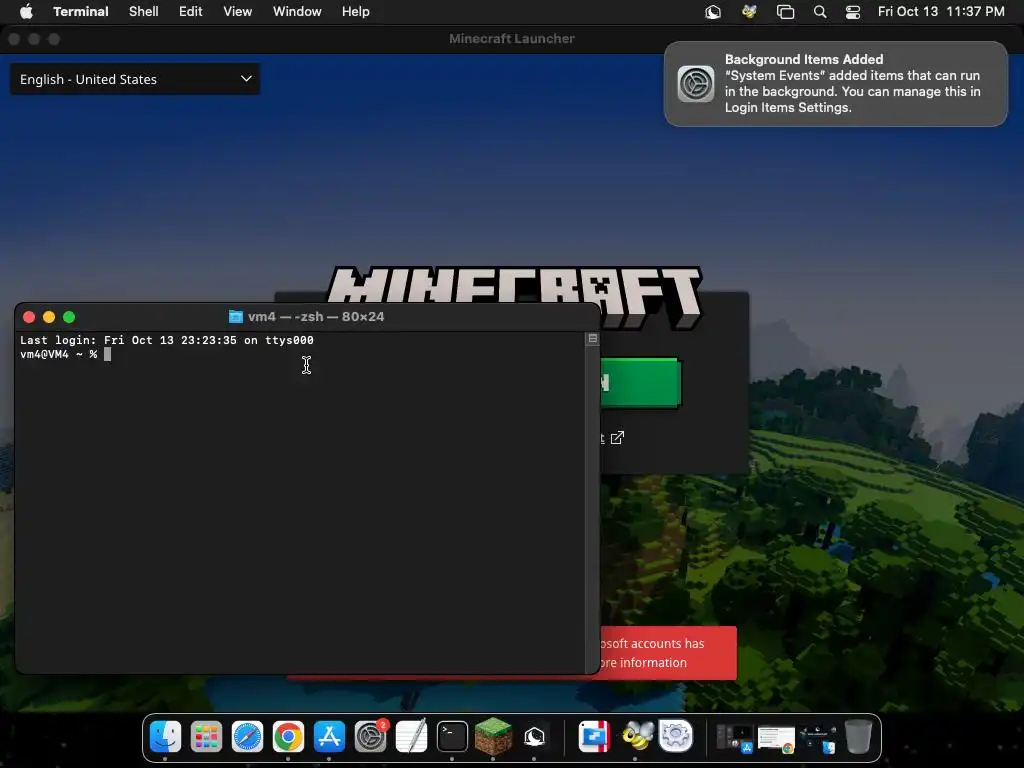Expand the English - United States language dropdown
The width and height of the screenshot is (1024, 768).
click(x=135, y=79)
